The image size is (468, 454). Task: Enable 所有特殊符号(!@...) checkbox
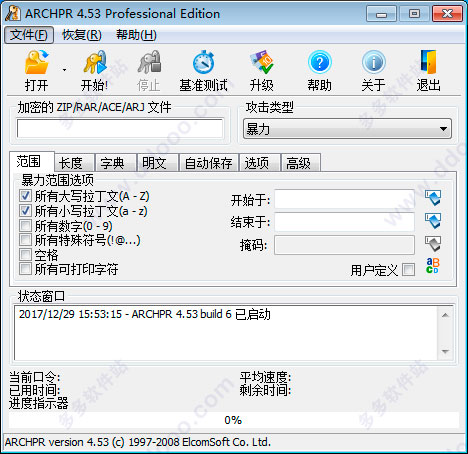point(25,240)
